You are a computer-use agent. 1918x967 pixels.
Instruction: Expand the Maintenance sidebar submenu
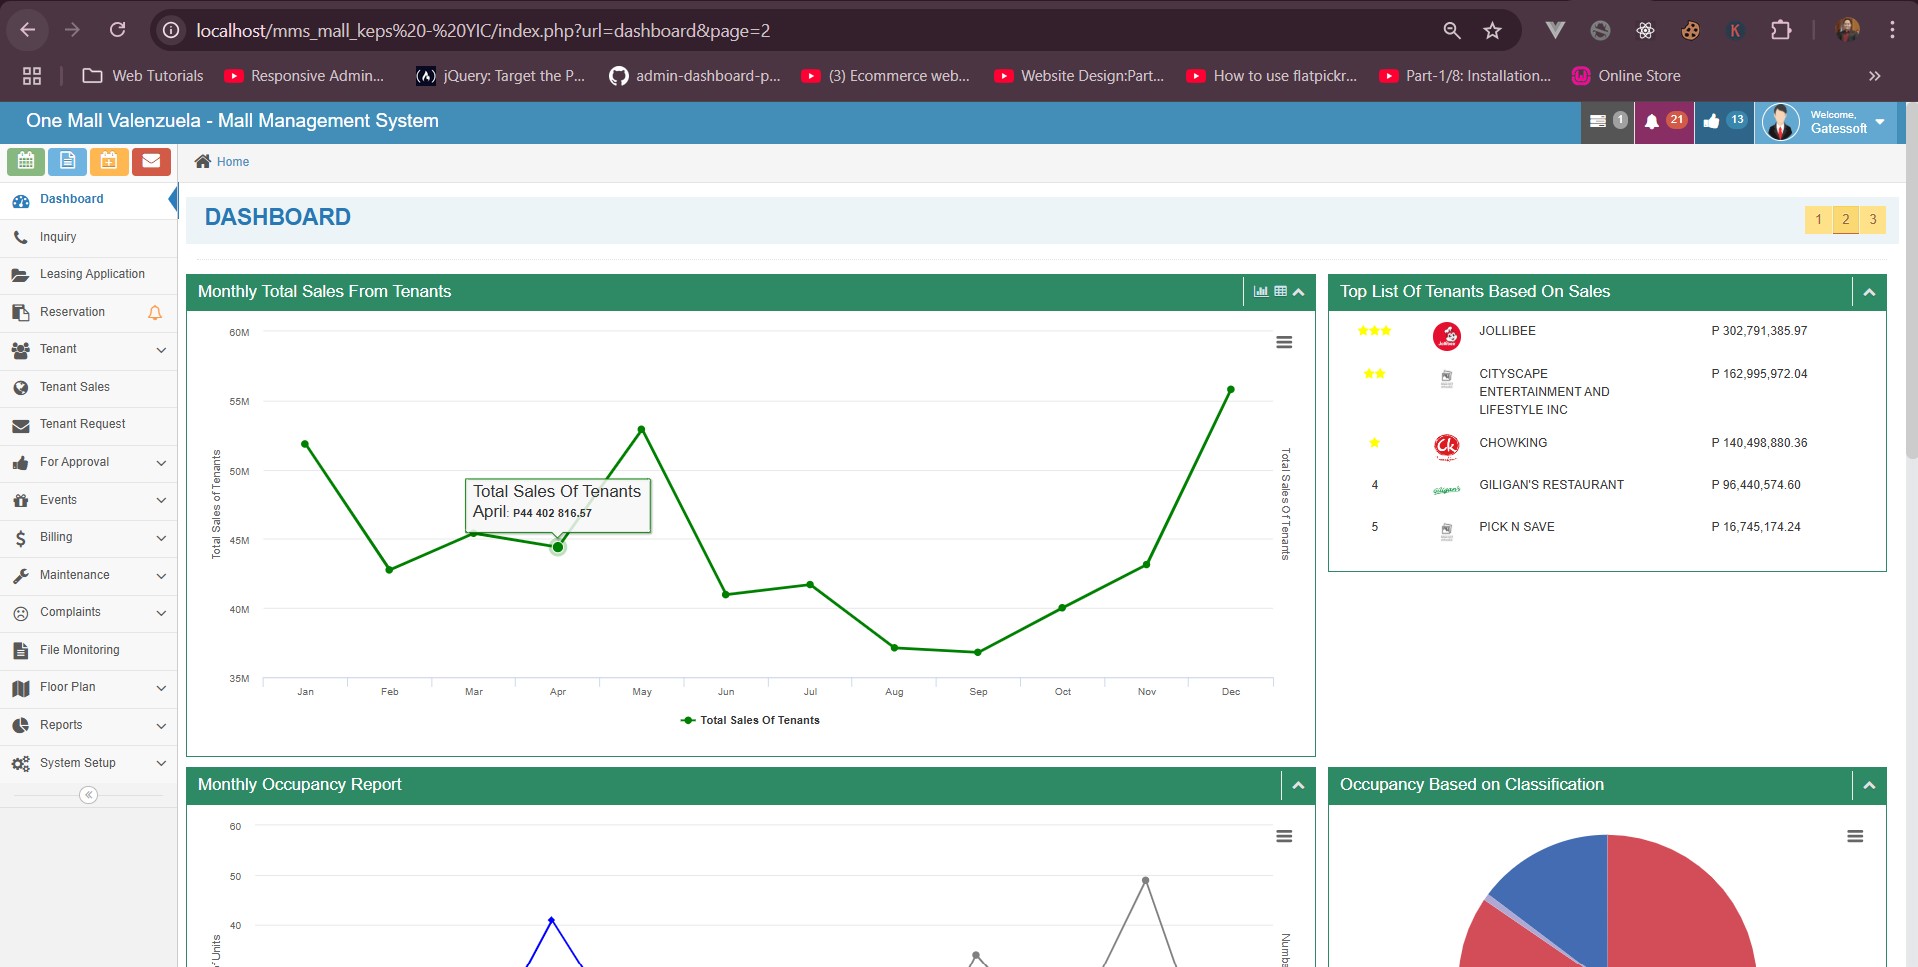coord(161,576)
